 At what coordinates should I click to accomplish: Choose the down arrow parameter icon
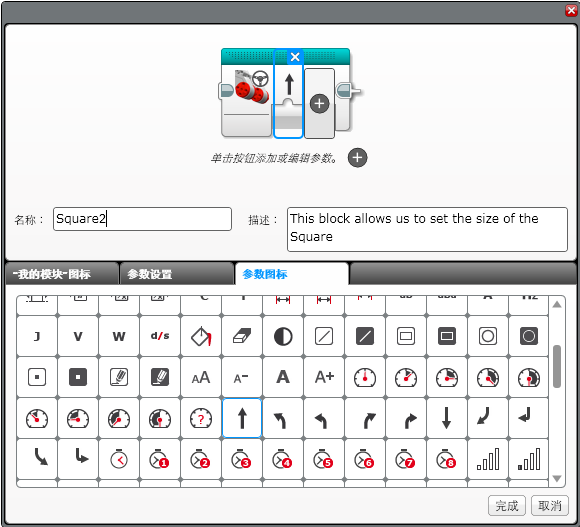coord(446,418)
